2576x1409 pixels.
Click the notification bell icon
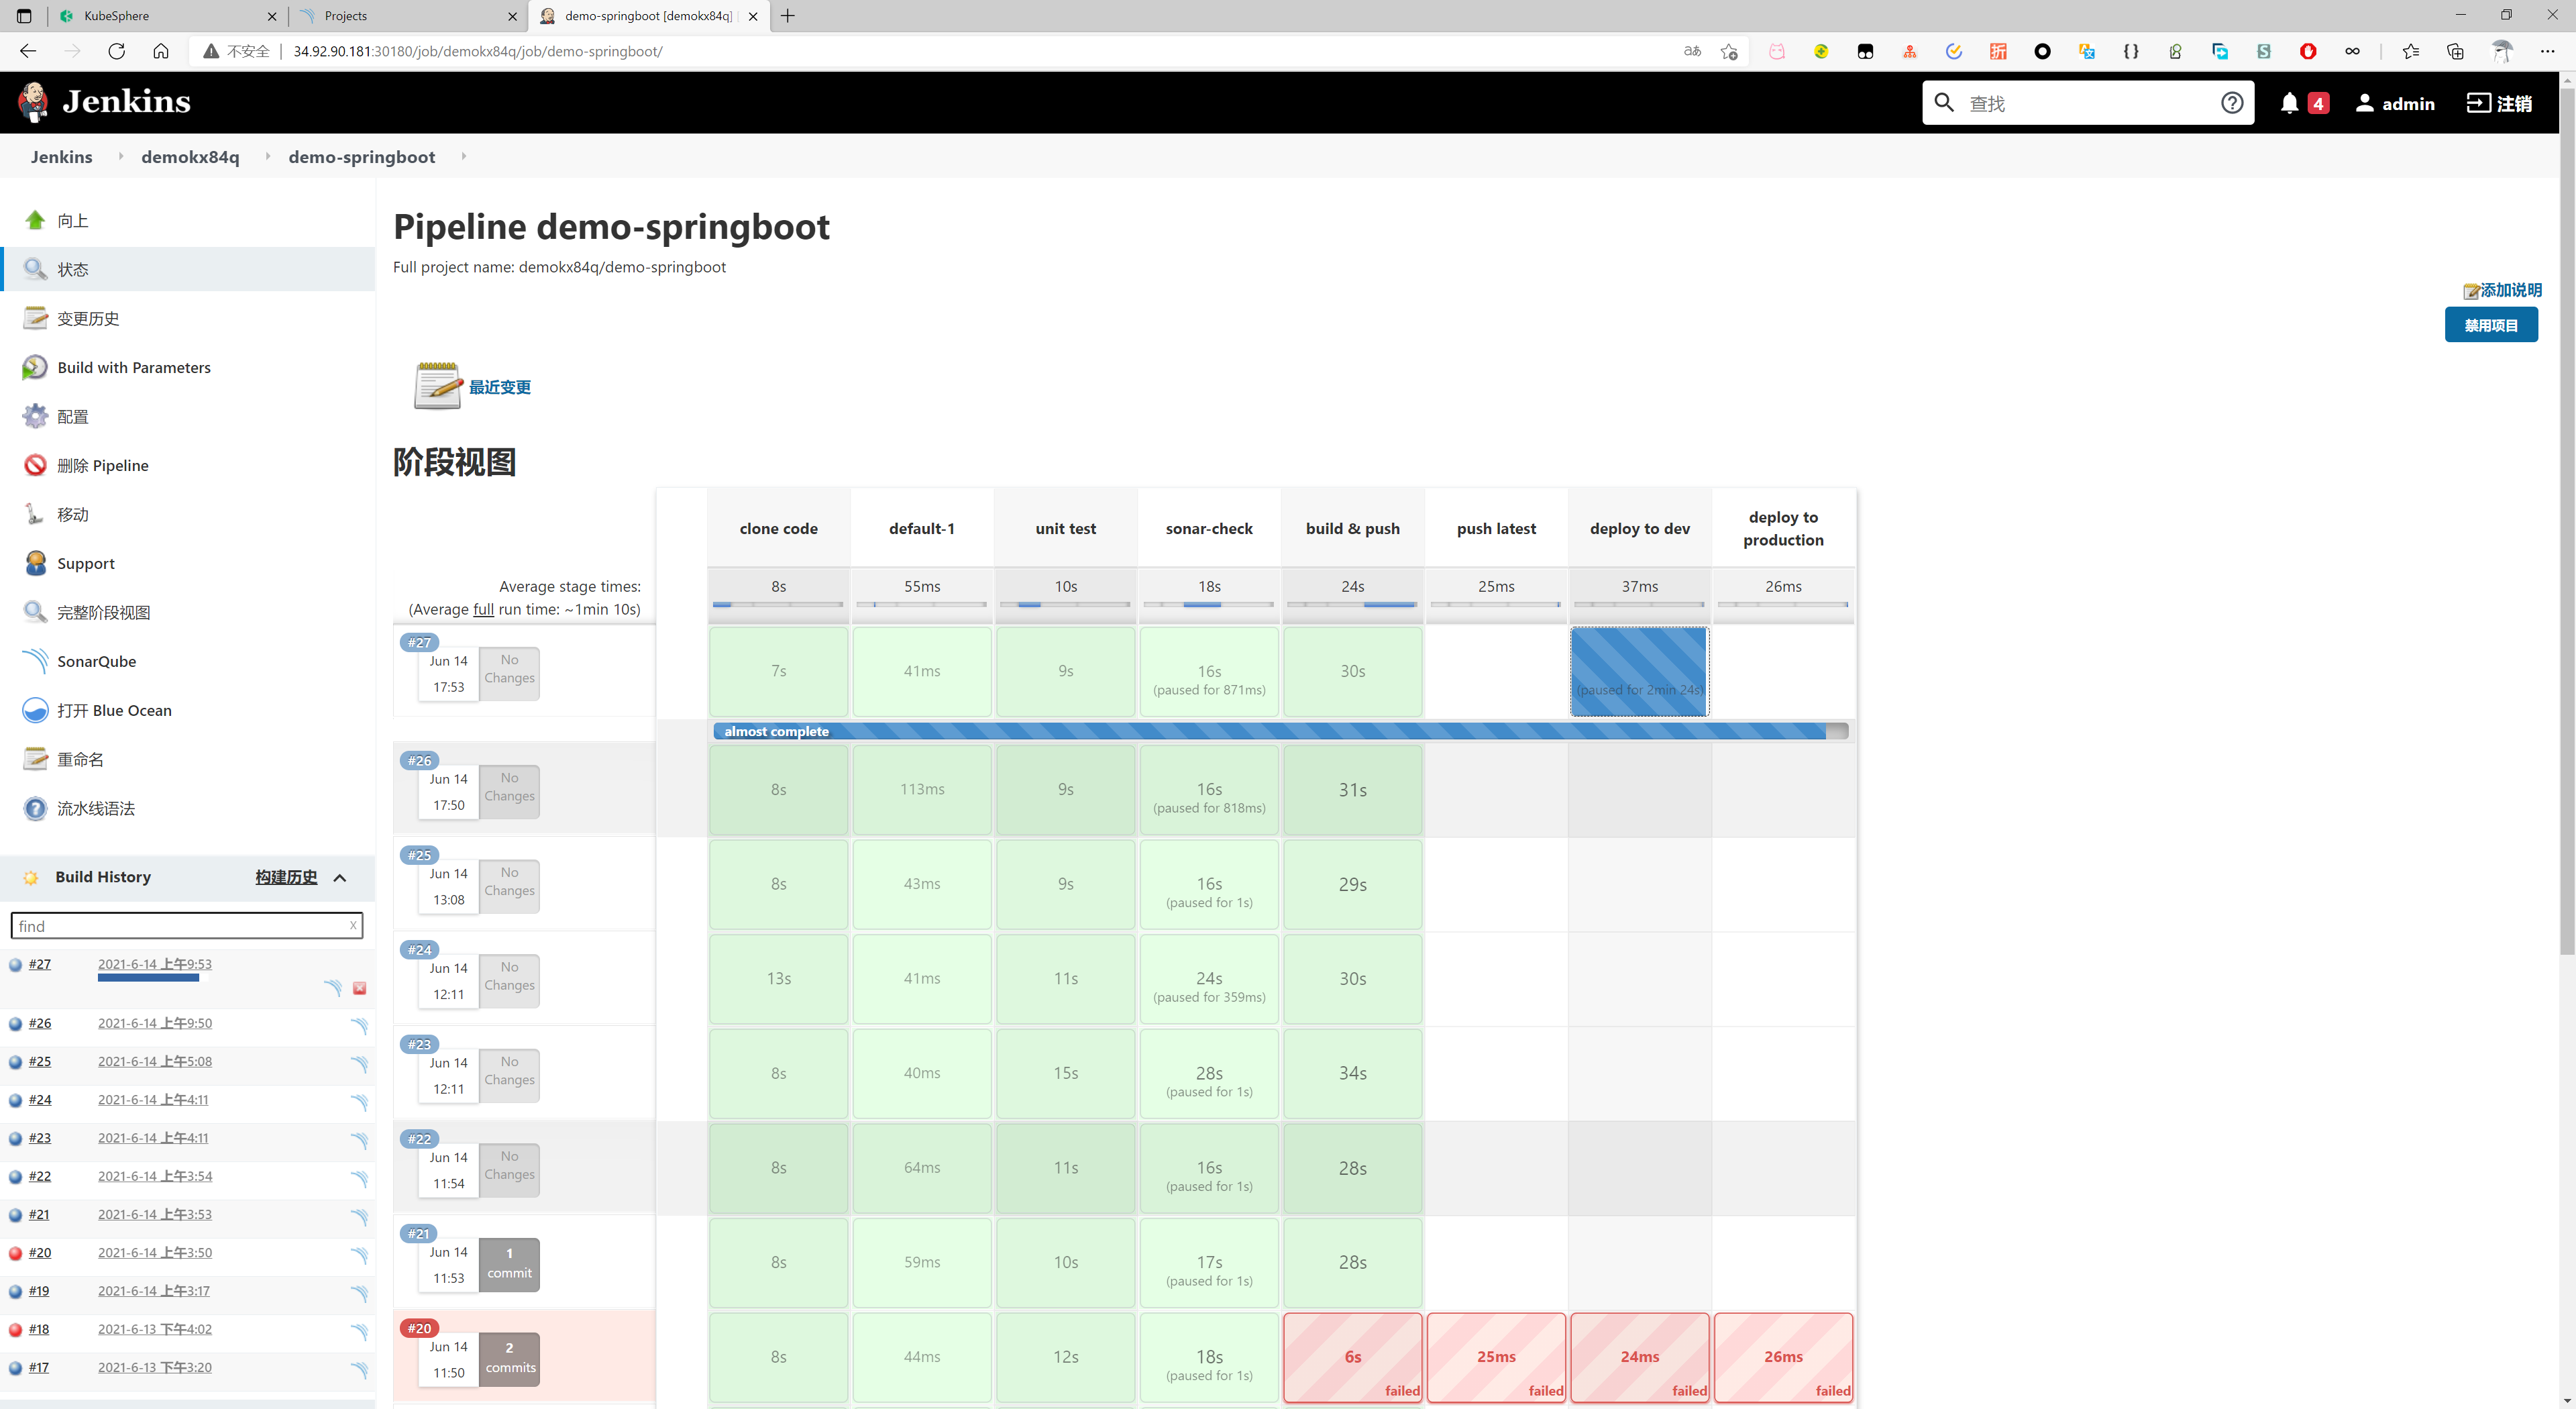(2289, 103)
